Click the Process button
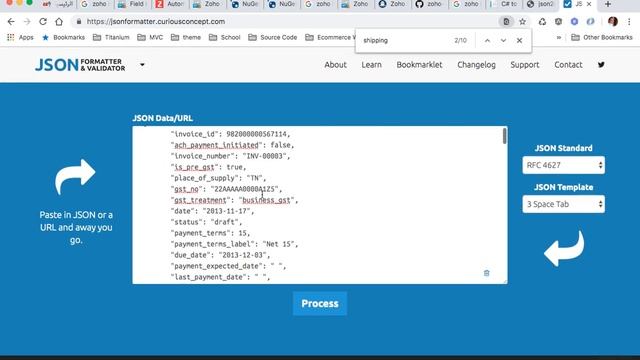The image size is (640, 360). (x=320, y=304)
